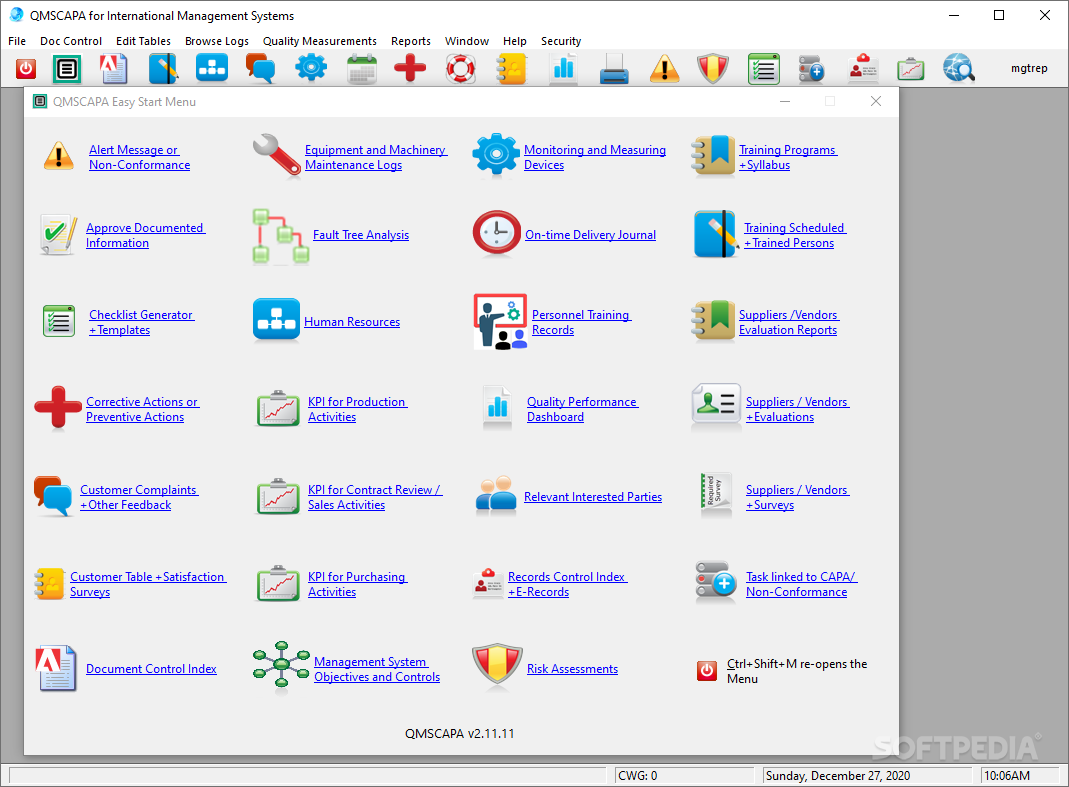Click the Personnel Training presenter icon
Viewport: 1069px width, 787px height.
tap(500, 322)
